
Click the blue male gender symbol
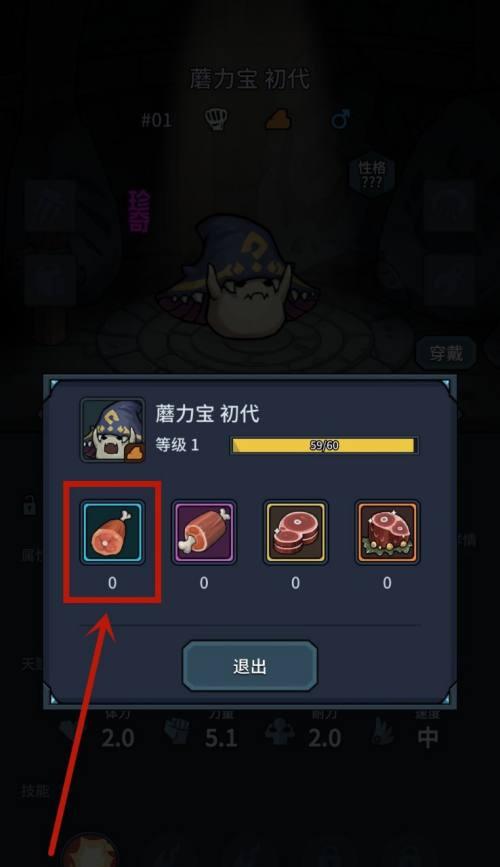coord(340,119)
